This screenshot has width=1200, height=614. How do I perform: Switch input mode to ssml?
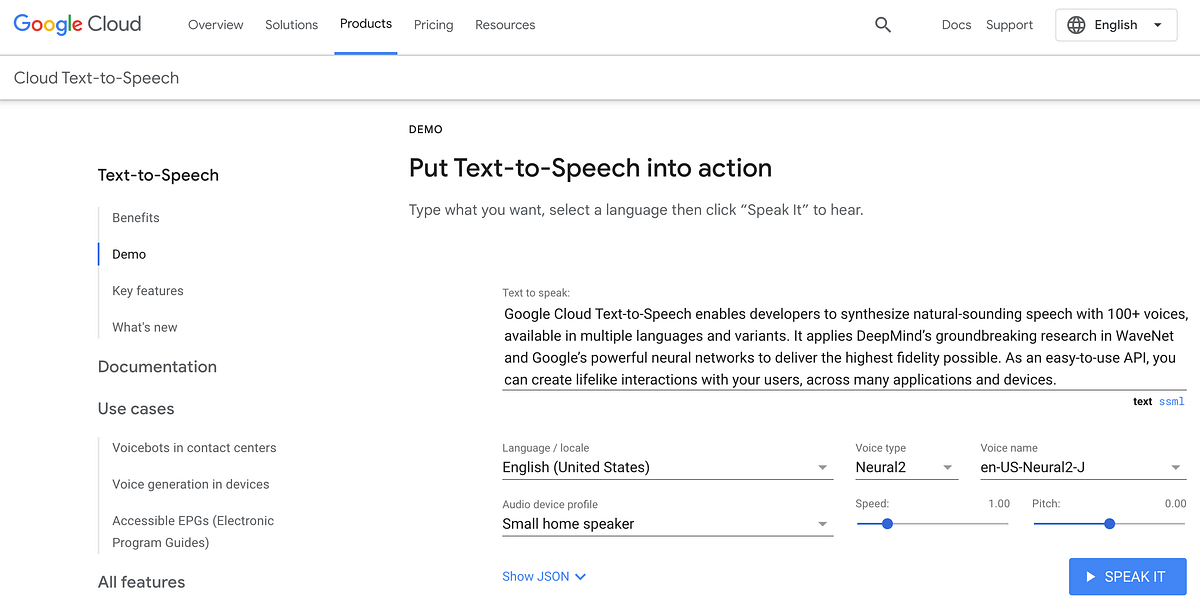(1172, 402)
